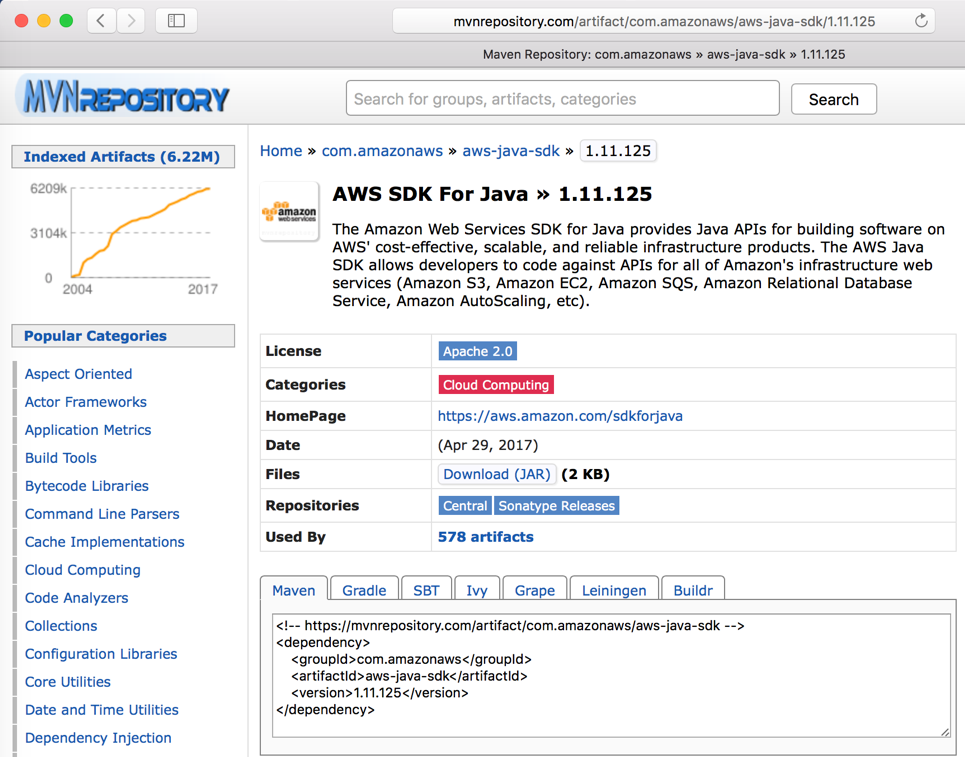Image resolution: width=965 pixels, height=757 pixels.
Task: Click the Amazon Web Services logo thumbnail
Action: click(289, 212)
